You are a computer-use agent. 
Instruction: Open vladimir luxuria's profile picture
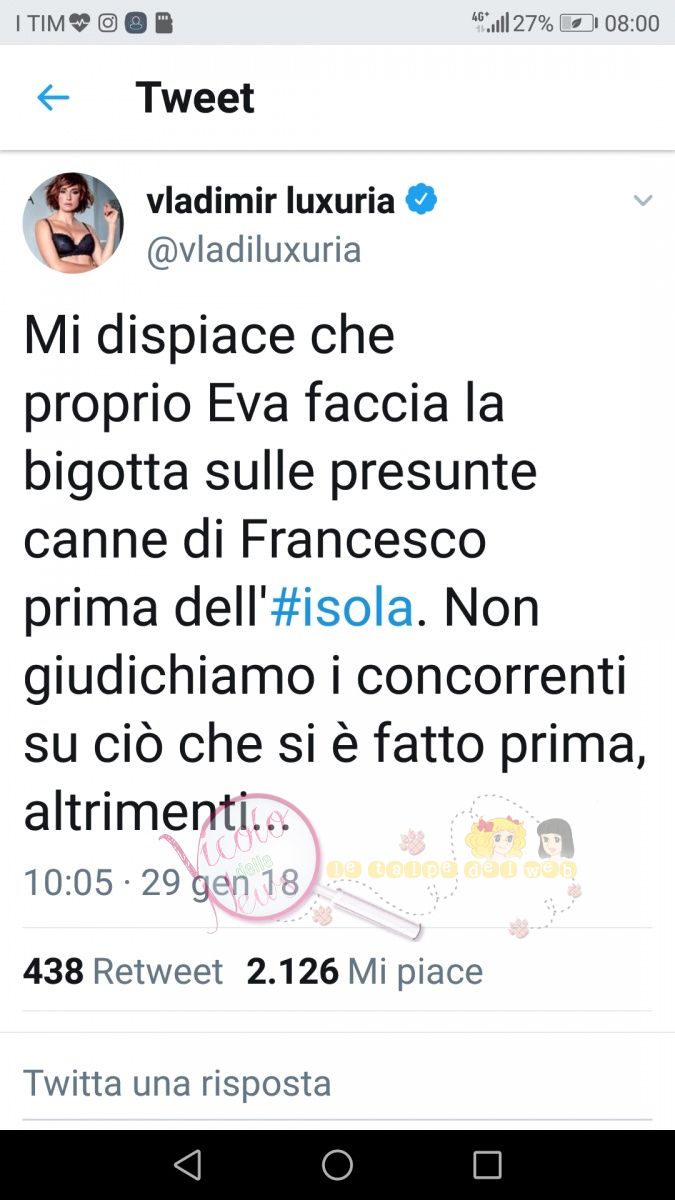[73, 222]
